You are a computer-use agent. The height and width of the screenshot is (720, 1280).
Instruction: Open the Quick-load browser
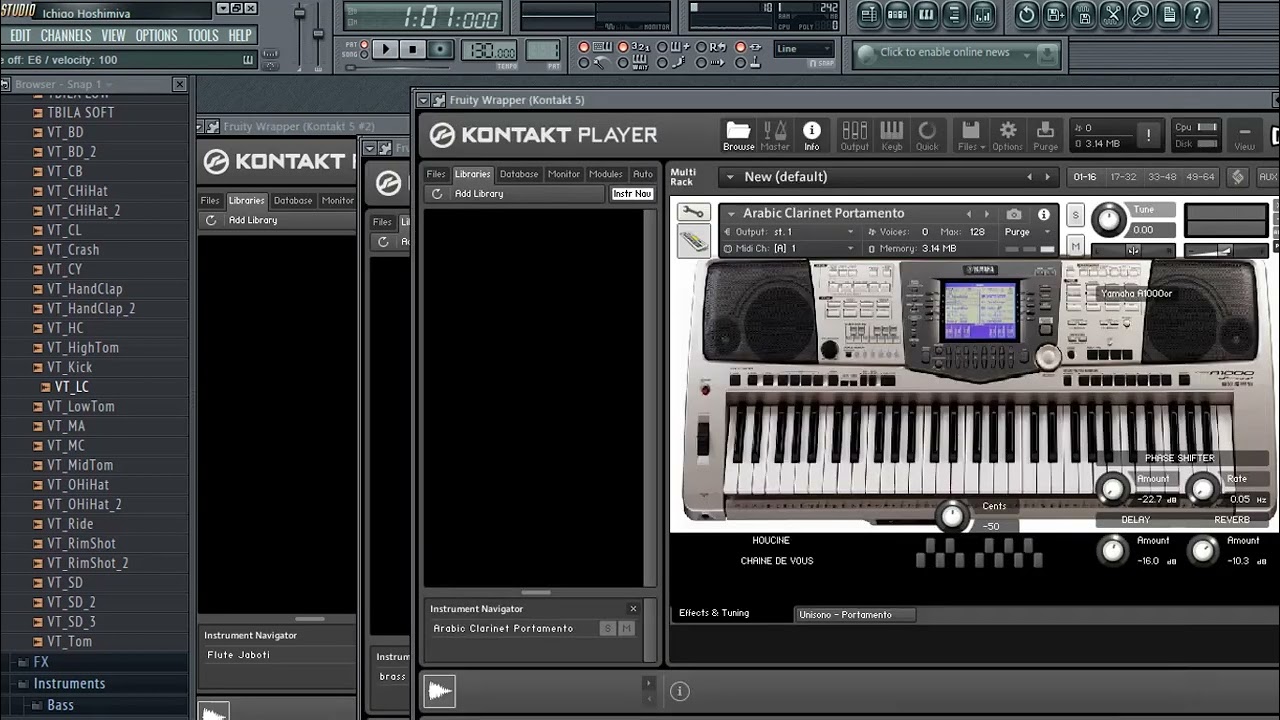[x=927, y=135]
